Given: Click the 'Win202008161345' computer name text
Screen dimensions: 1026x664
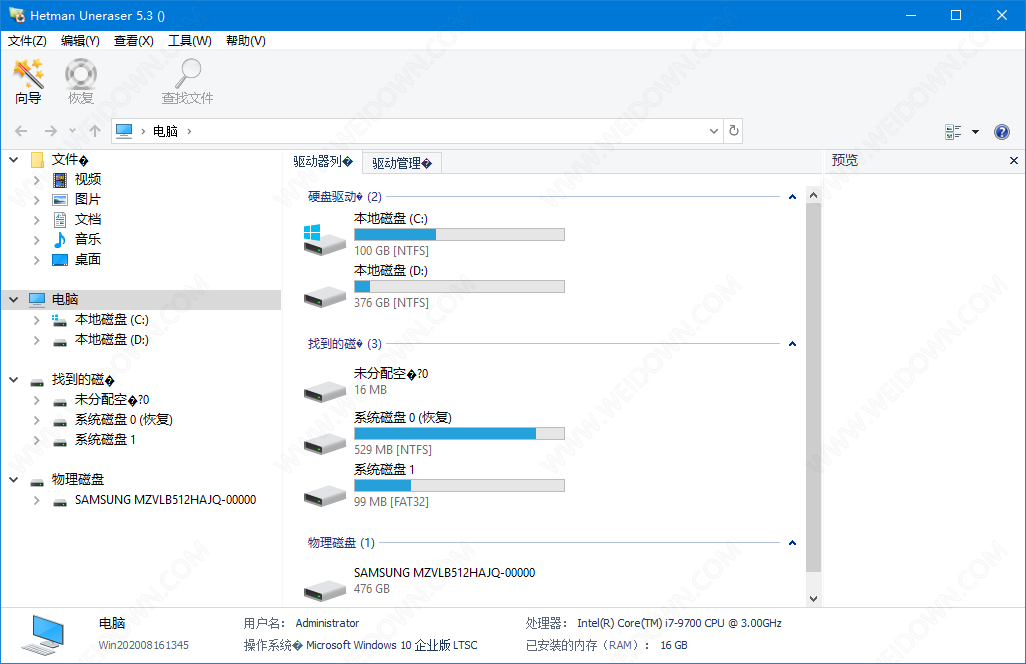Looking at the screenshot, I should (x=143, y=645).
